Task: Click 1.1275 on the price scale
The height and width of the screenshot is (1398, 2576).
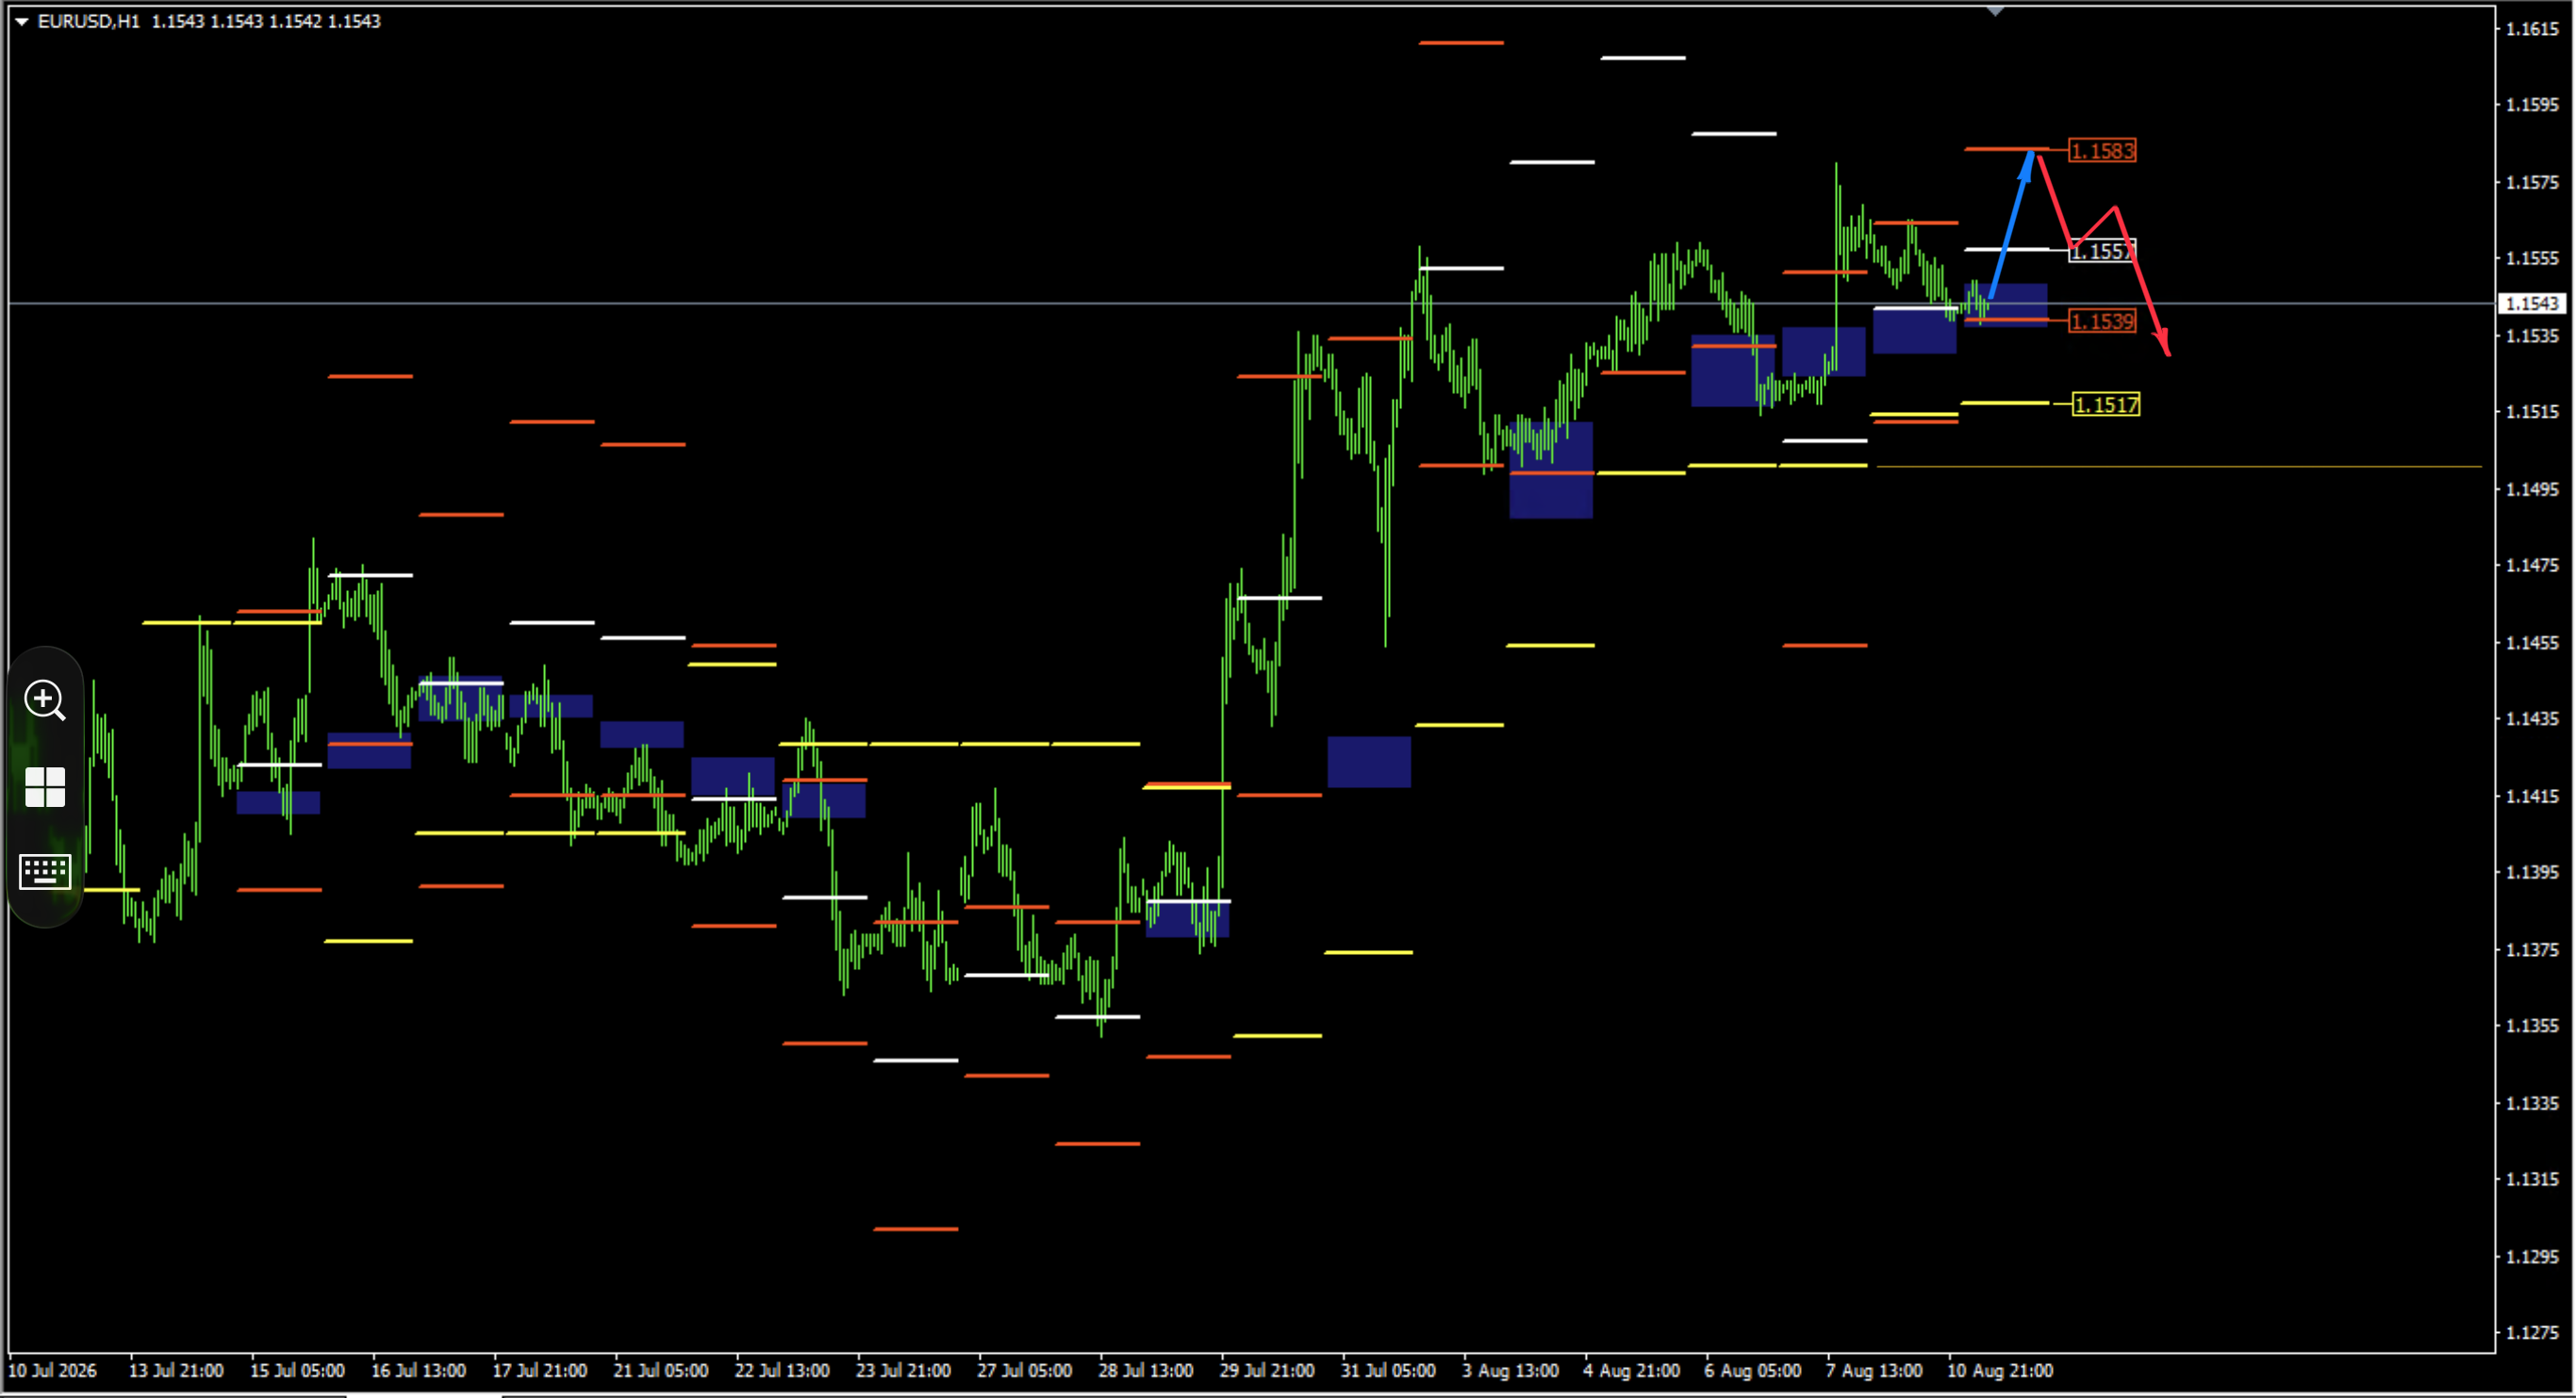Action: pyautogui.click(x=2531, y=1333)
